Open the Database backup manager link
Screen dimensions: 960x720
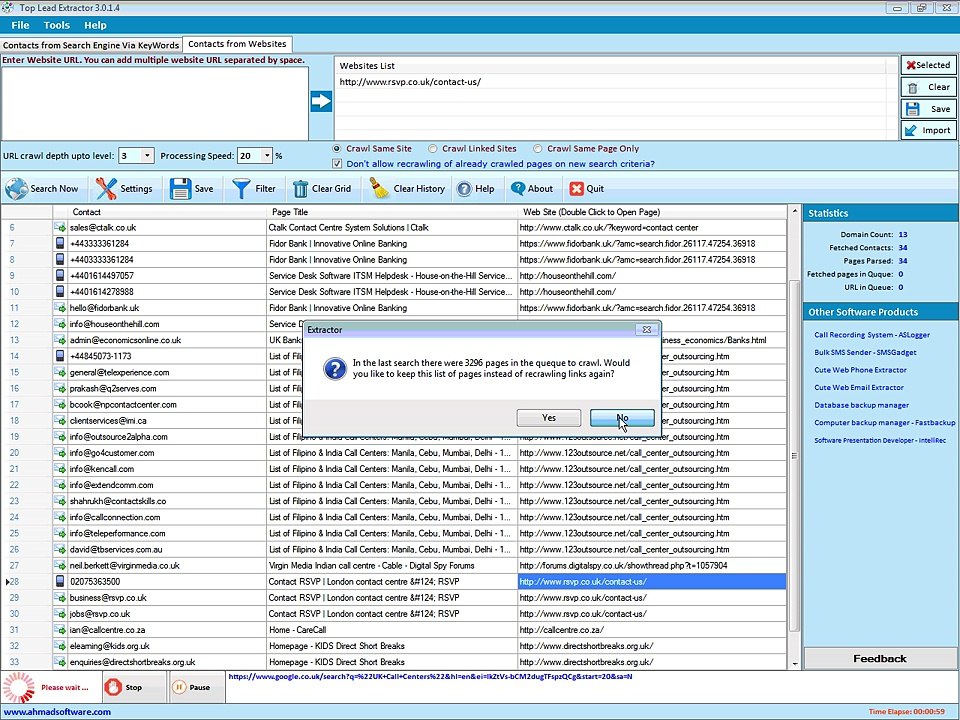[861, 405]
